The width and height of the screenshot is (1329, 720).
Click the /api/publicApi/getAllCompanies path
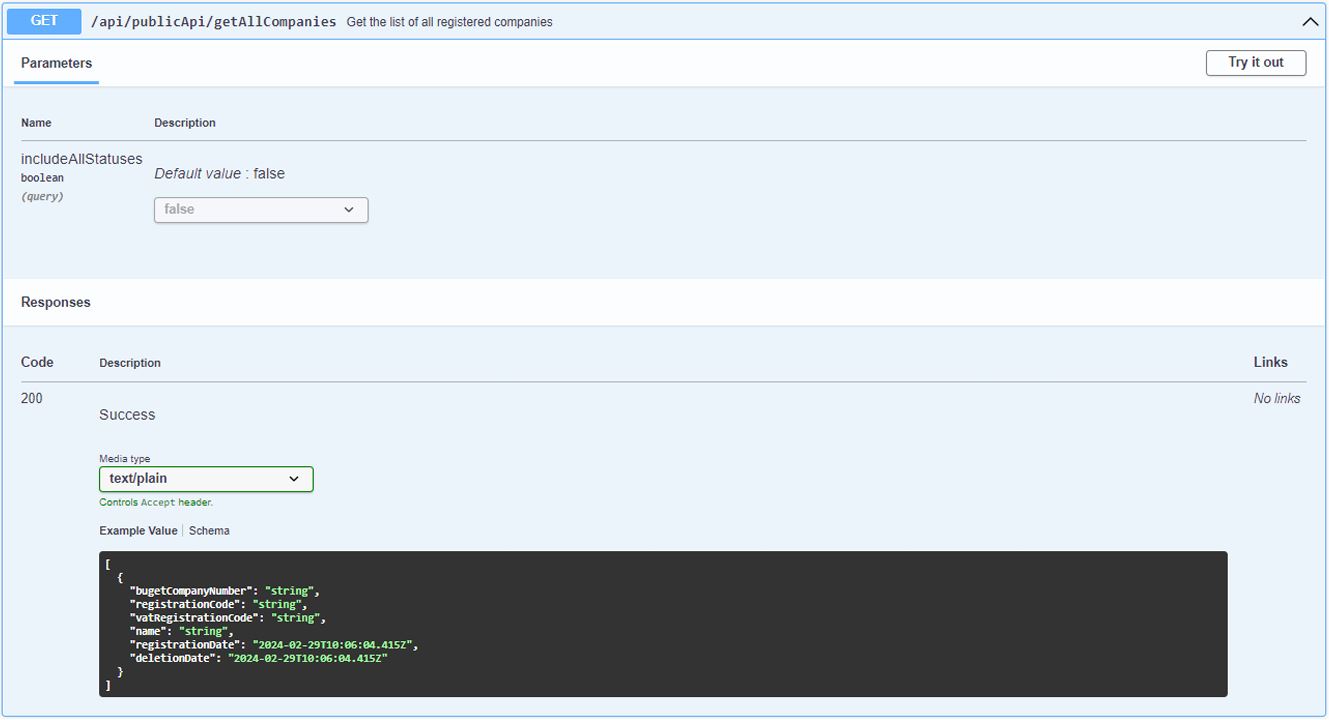tap(213, 21)
